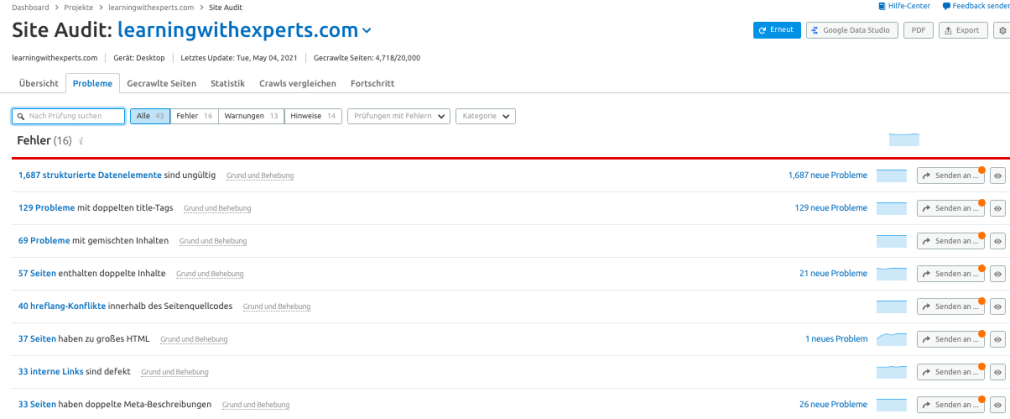Go to the Fortschritt tab

click(372, 83)
